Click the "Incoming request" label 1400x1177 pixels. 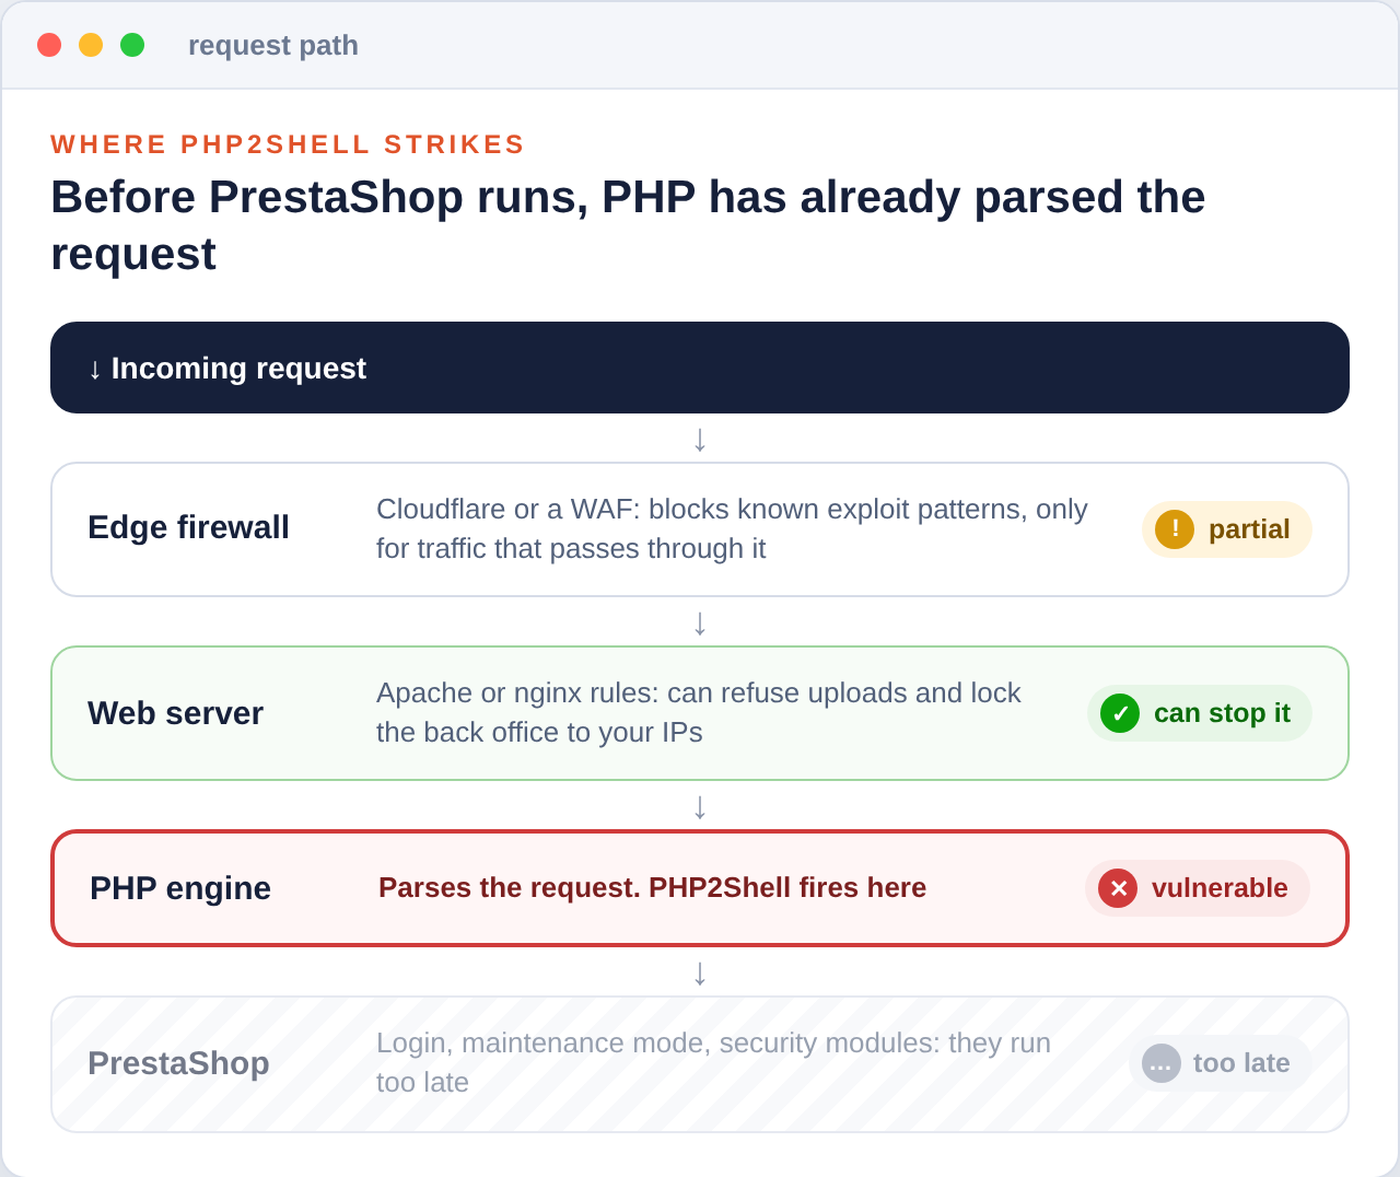pos(239,368)
